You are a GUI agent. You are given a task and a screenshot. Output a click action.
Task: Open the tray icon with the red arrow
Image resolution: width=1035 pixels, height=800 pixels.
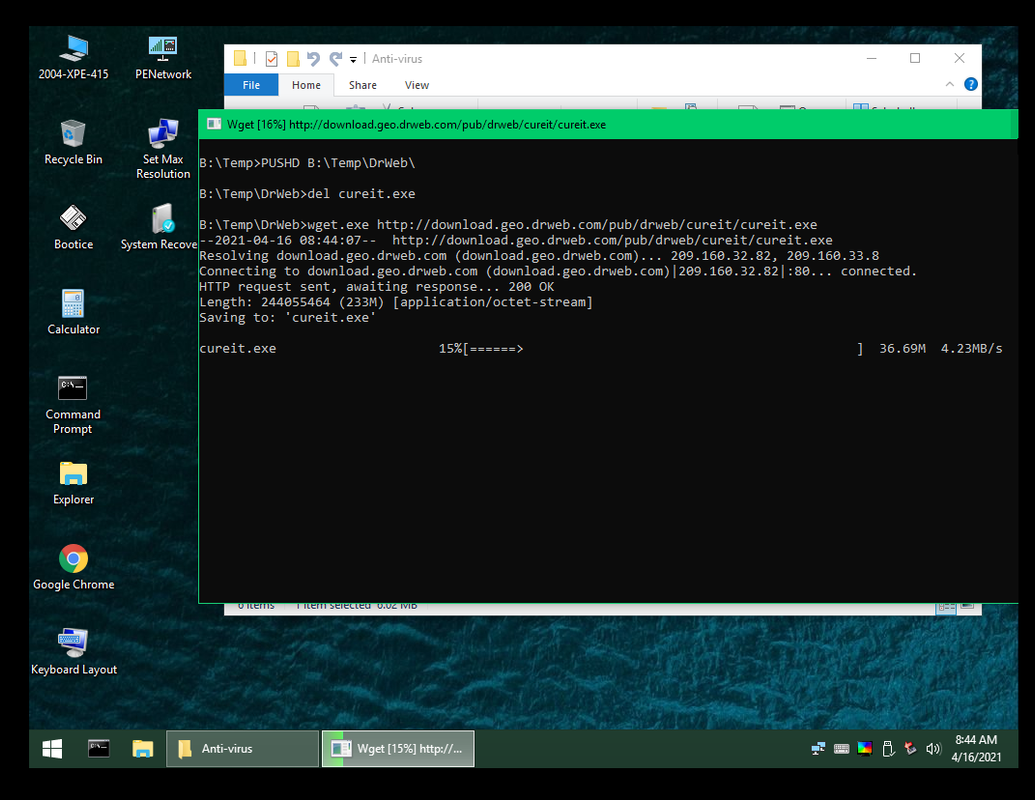[x=911, y=749]
